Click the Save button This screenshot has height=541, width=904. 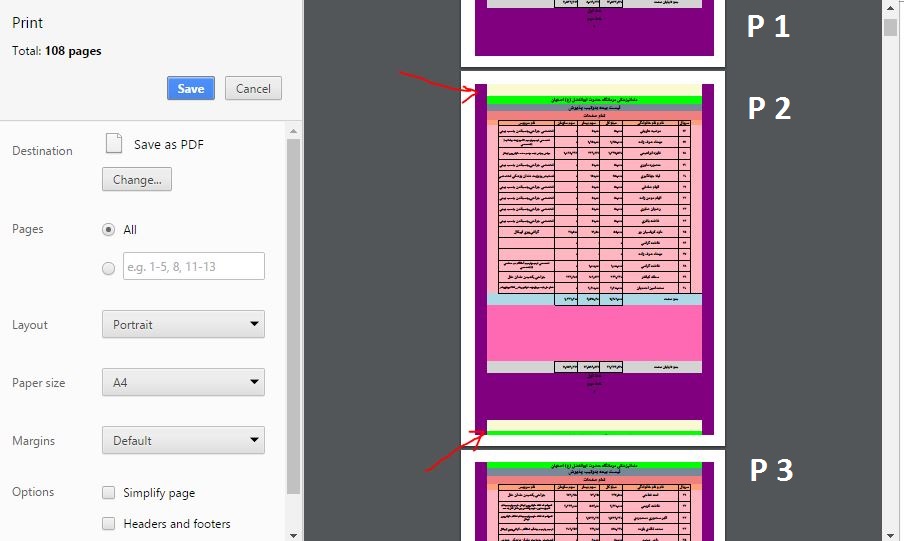pos(191,88)
